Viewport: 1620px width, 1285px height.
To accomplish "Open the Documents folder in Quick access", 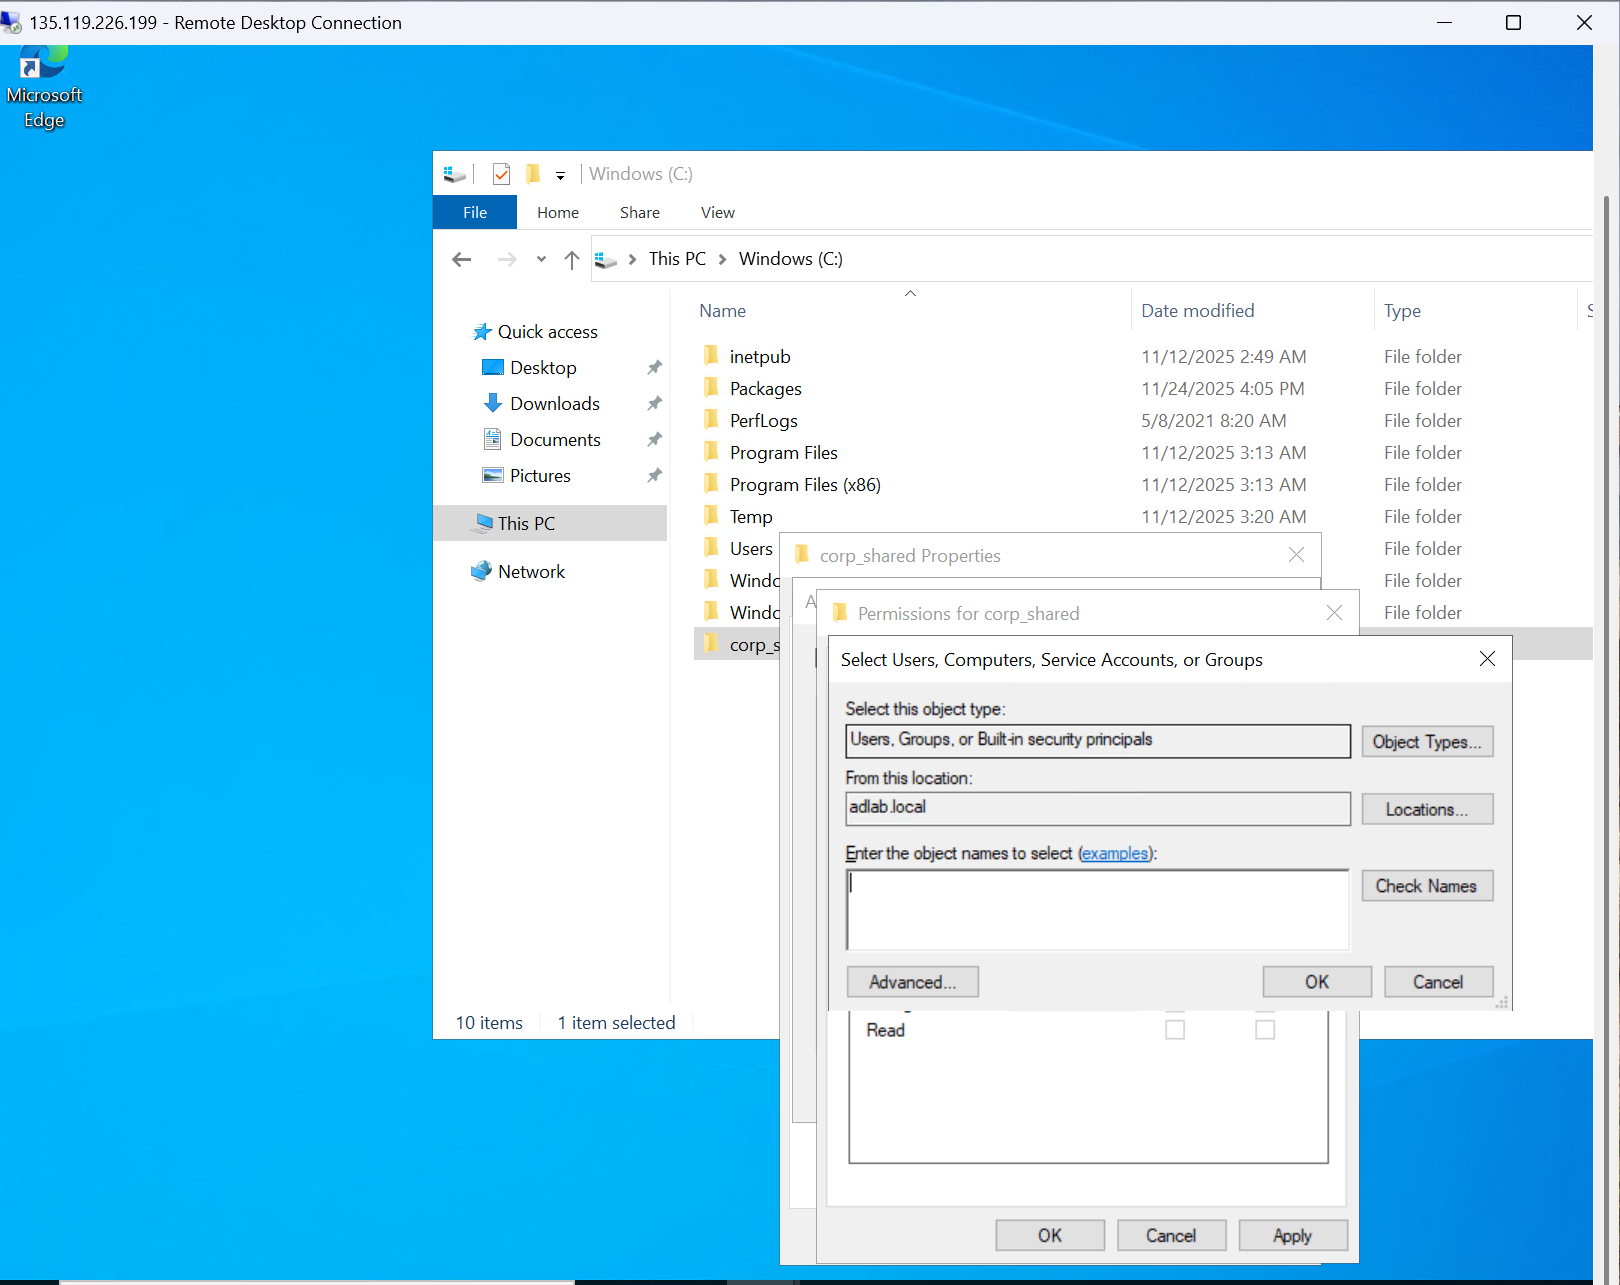I will pyautogui.click(x=555, y=439).
